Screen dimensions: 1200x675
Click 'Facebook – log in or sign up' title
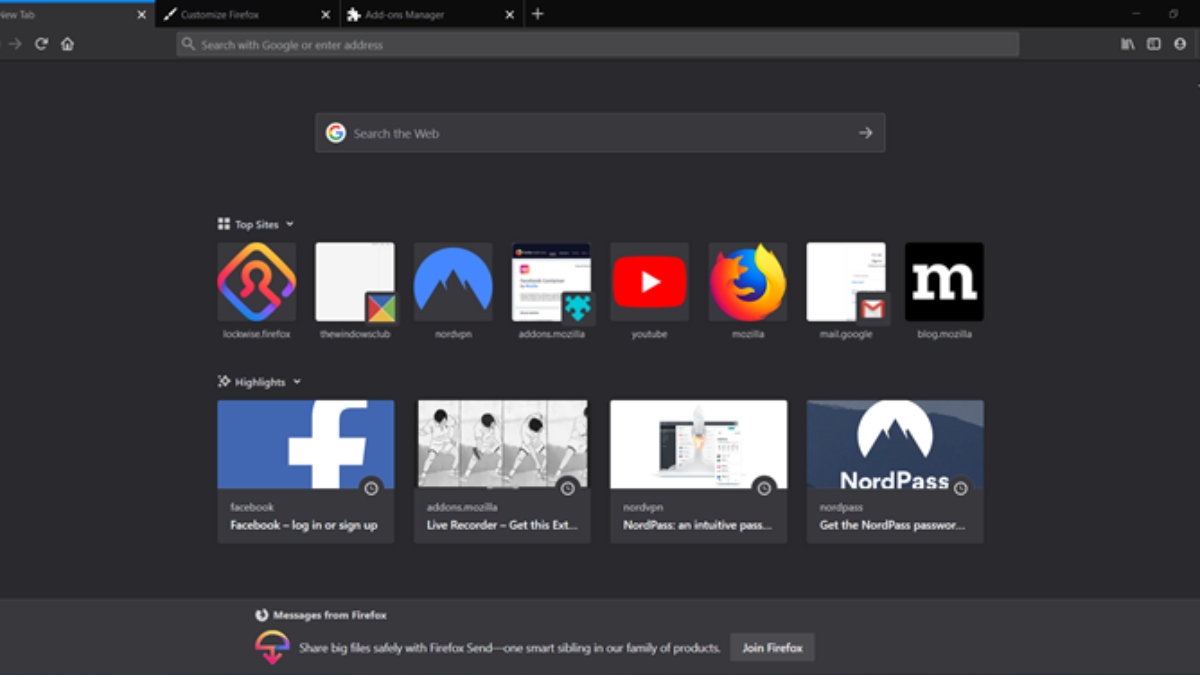pyautogui.click(x=304, y=525)
